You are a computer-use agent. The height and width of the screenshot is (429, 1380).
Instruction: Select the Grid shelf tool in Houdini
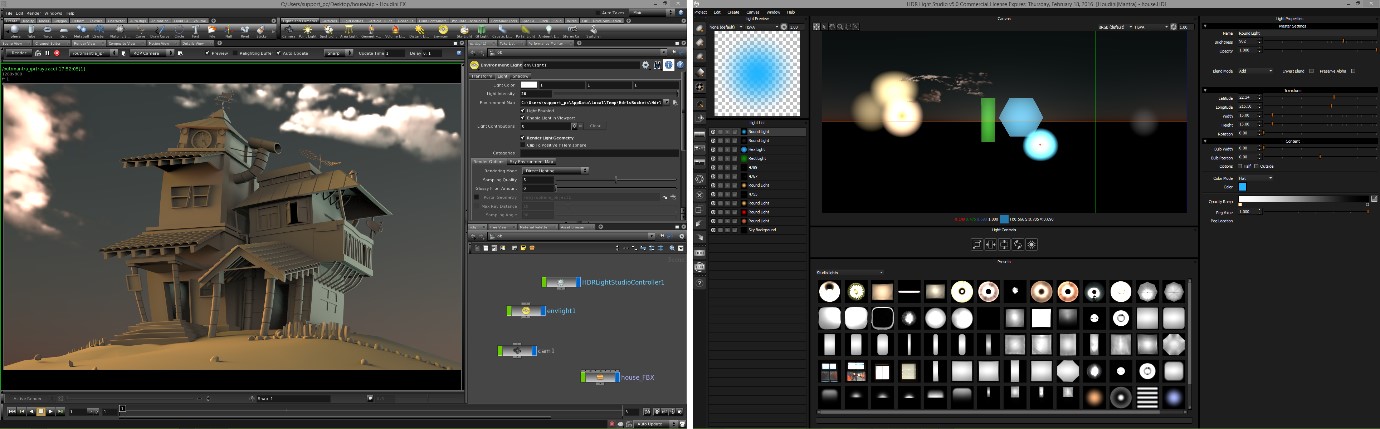point(63,31)
